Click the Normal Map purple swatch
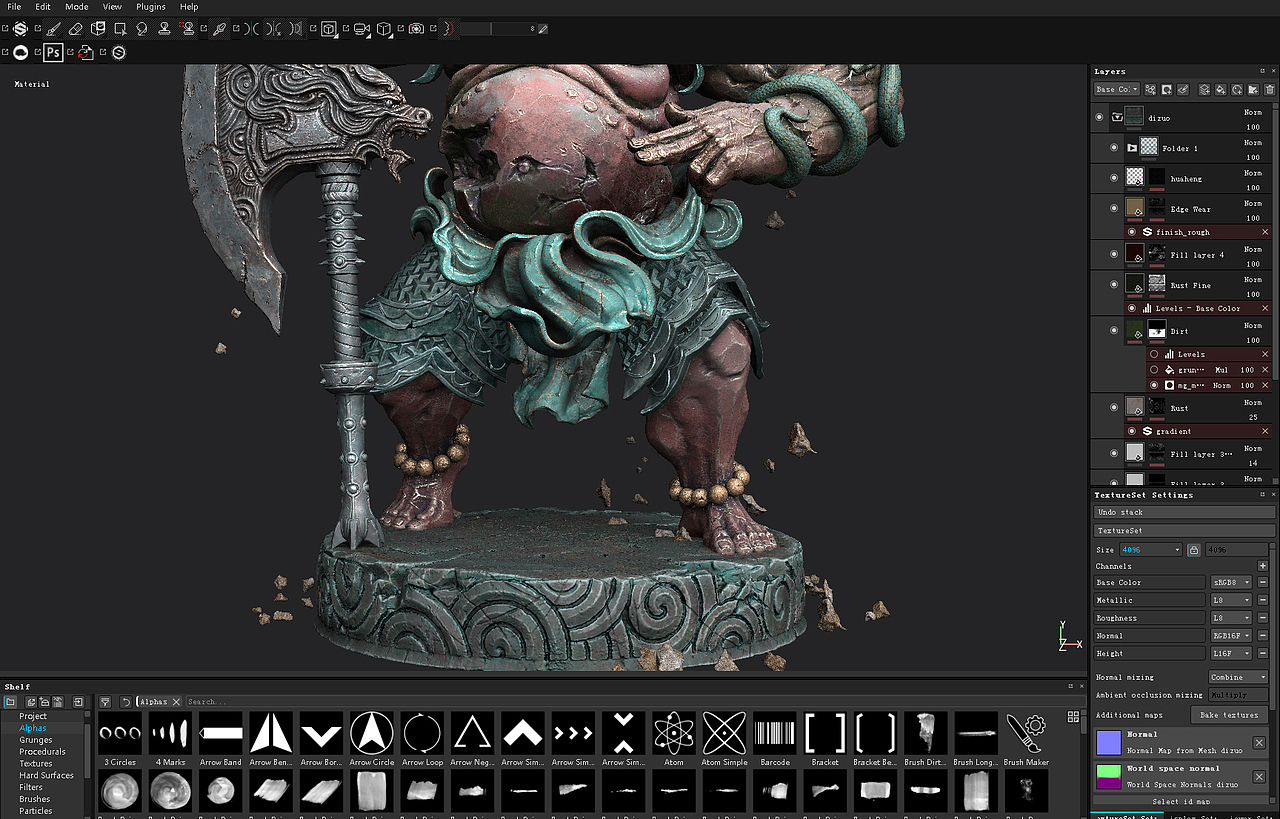The image size is (1280, 819). tap(1108, 743)
